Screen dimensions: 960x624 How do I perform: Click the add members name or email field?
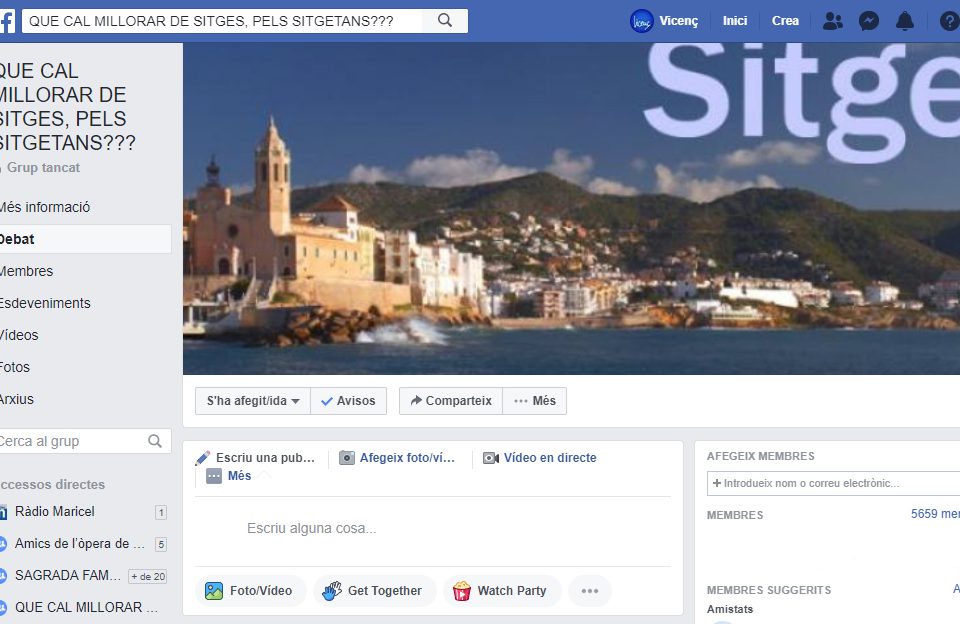[x=832, y=484]
